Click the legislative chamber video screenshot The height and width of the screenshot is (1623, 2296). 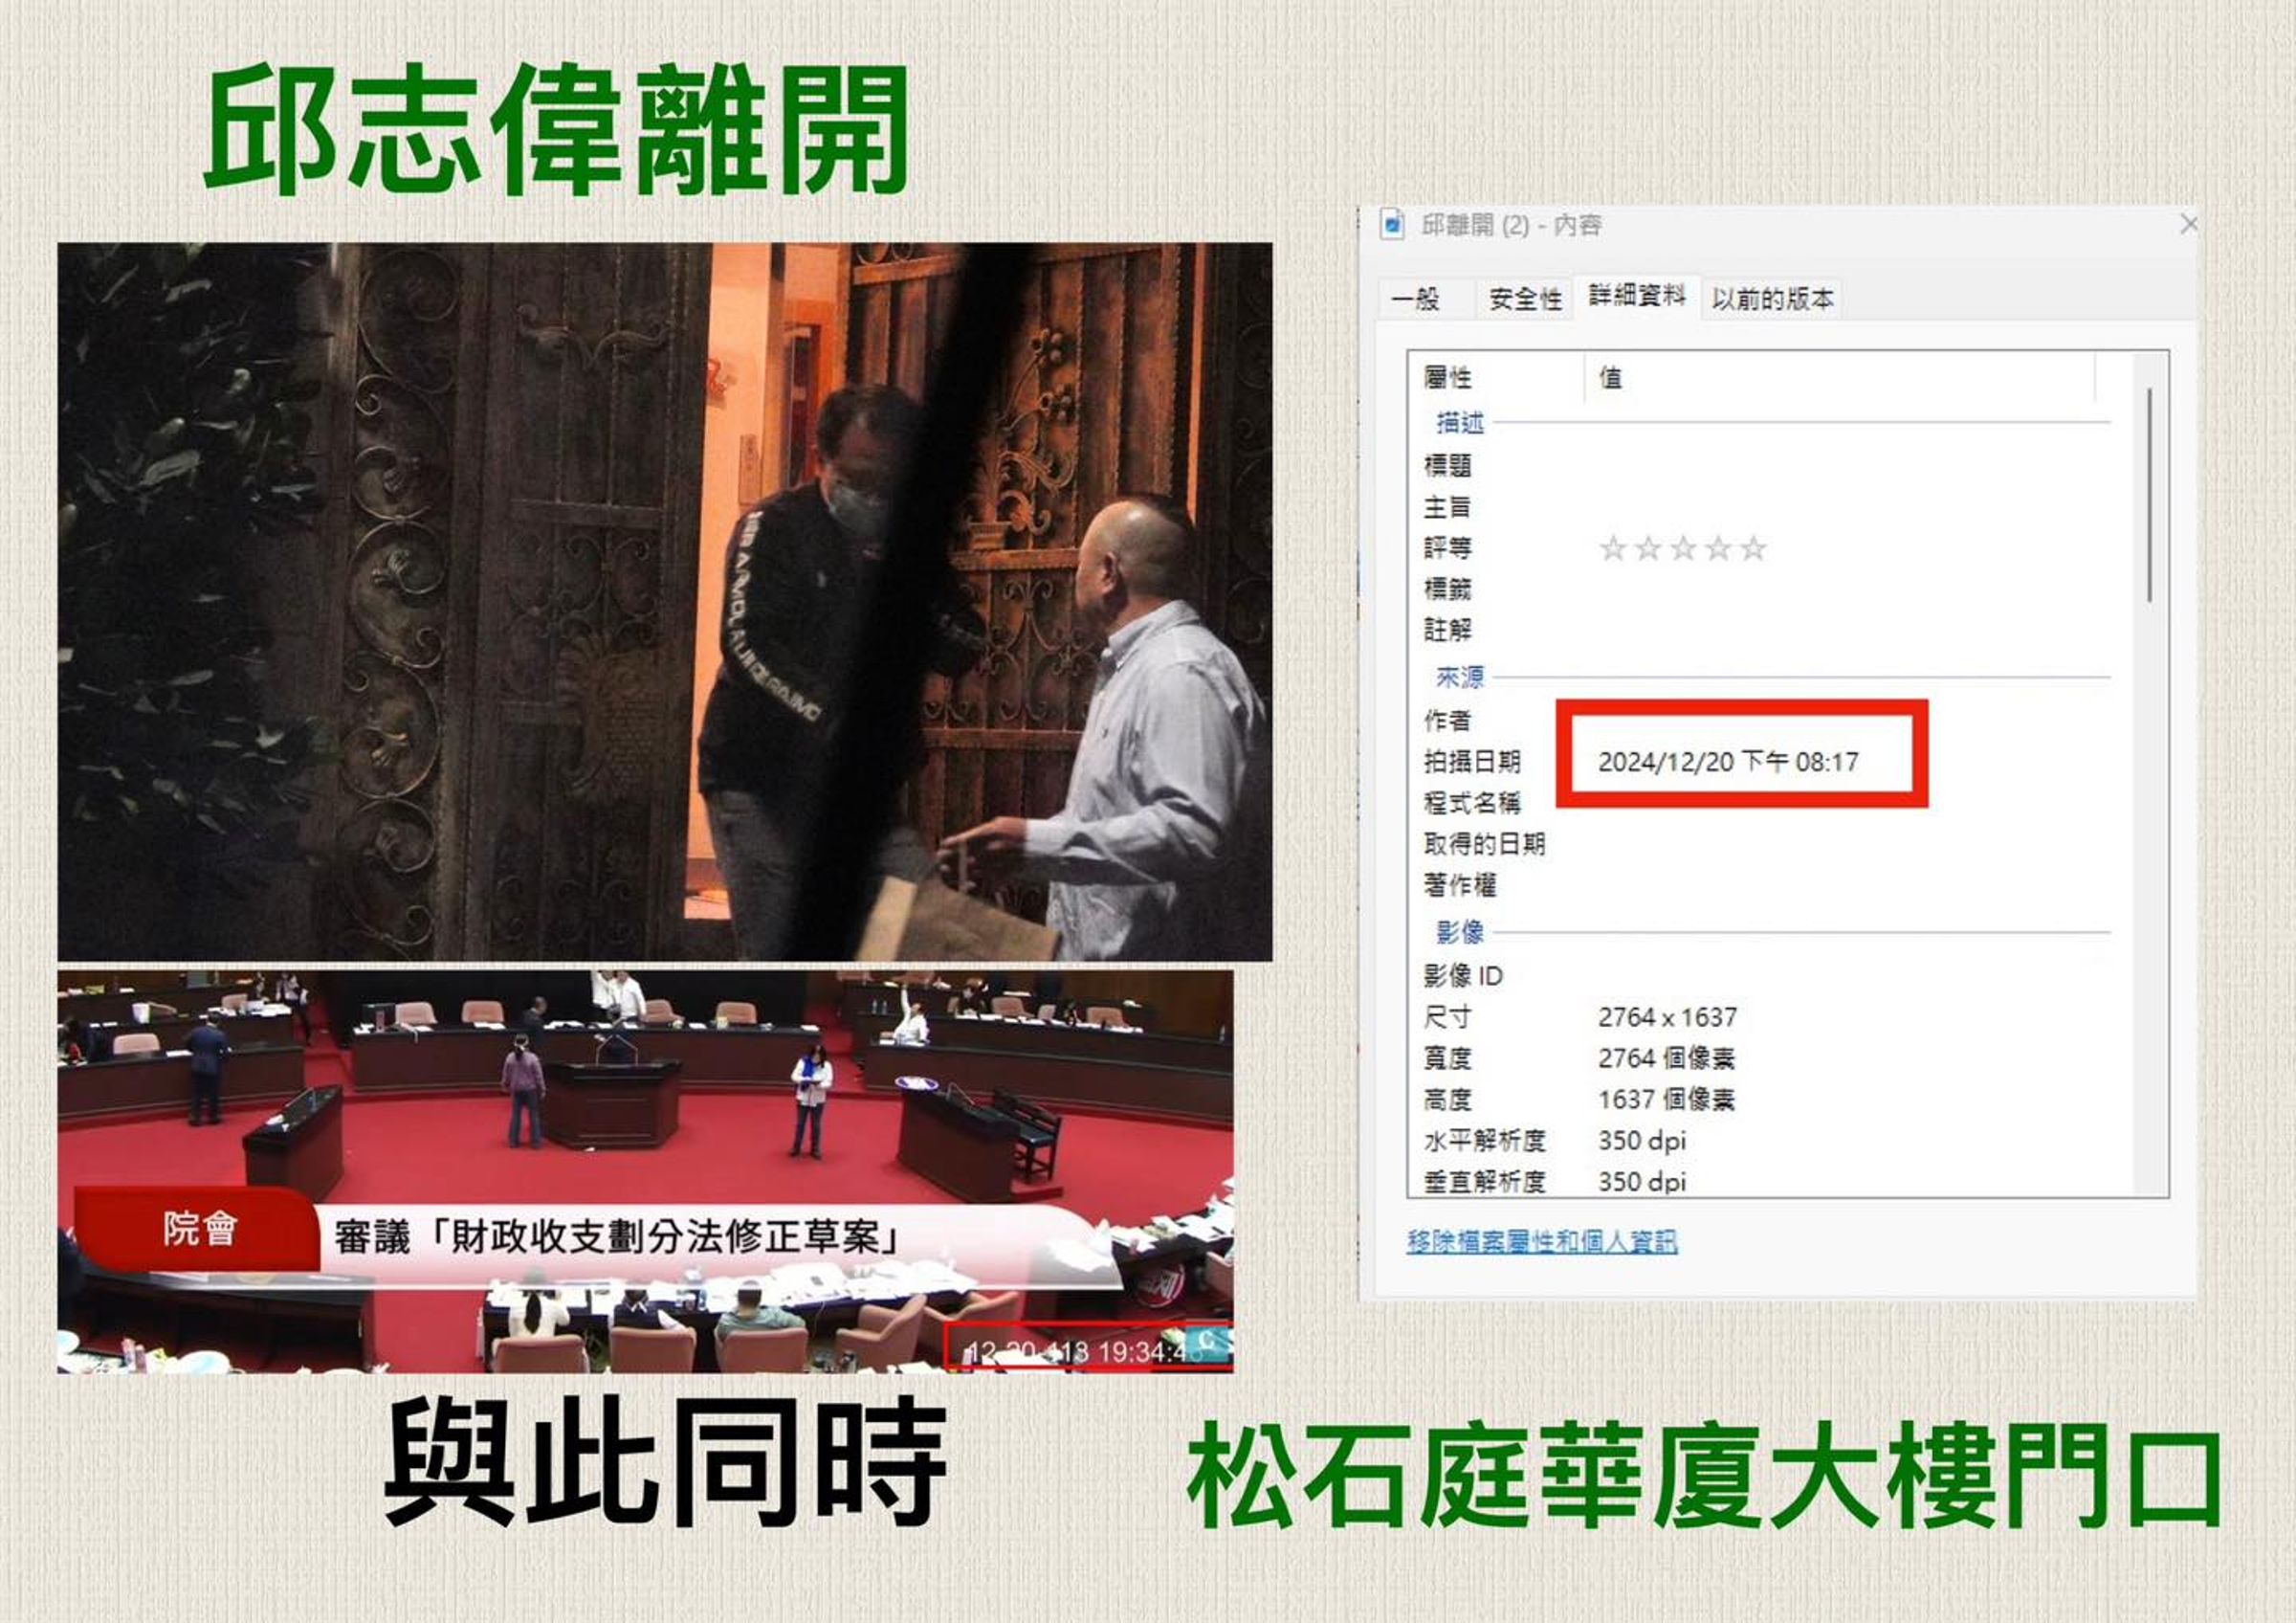[x=645, y=1171]
